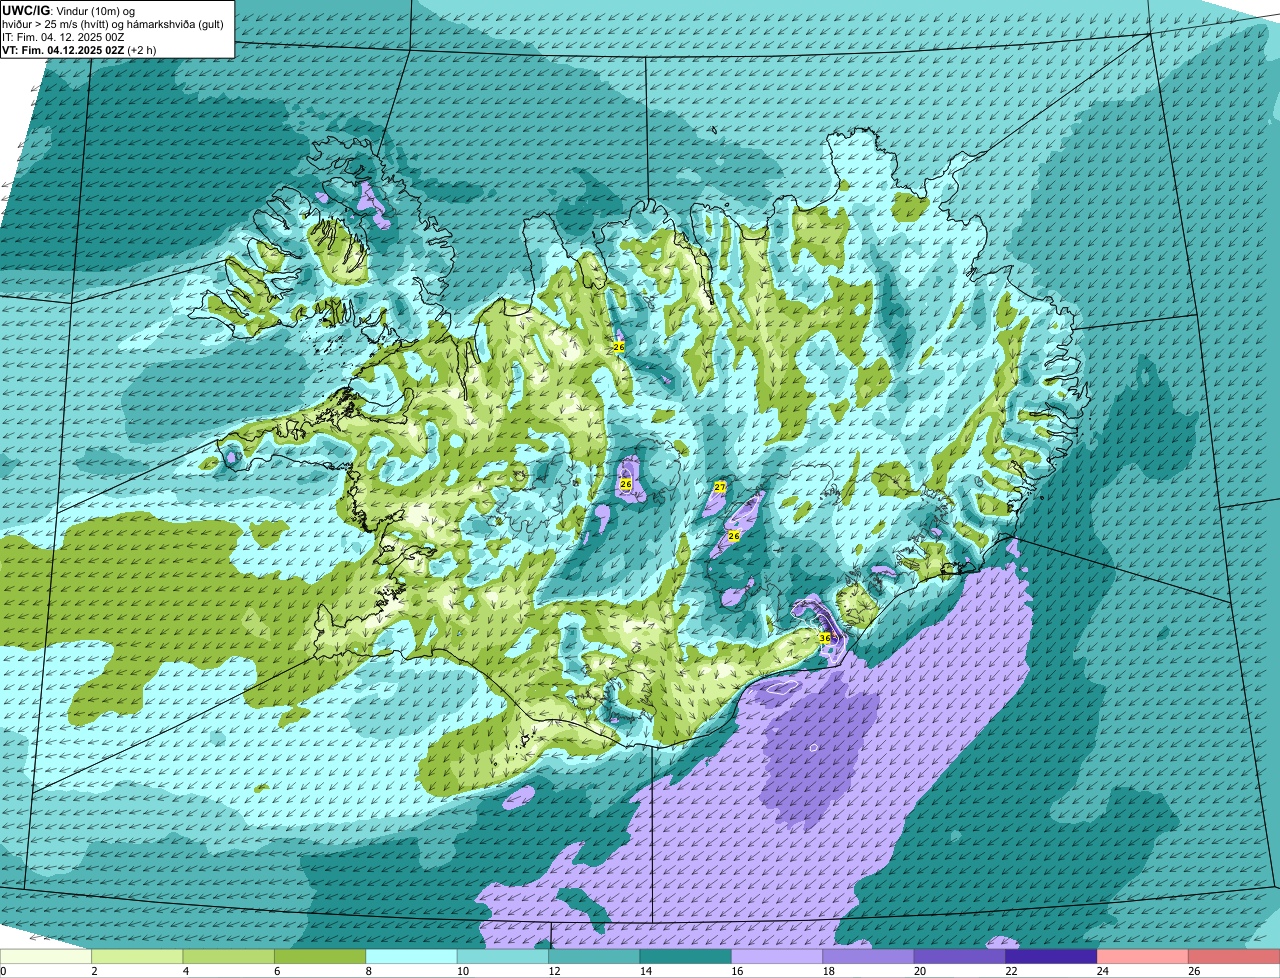
Task: Choose the 12–14 m/s teal legend swatch
Action: tap(595, 957)
